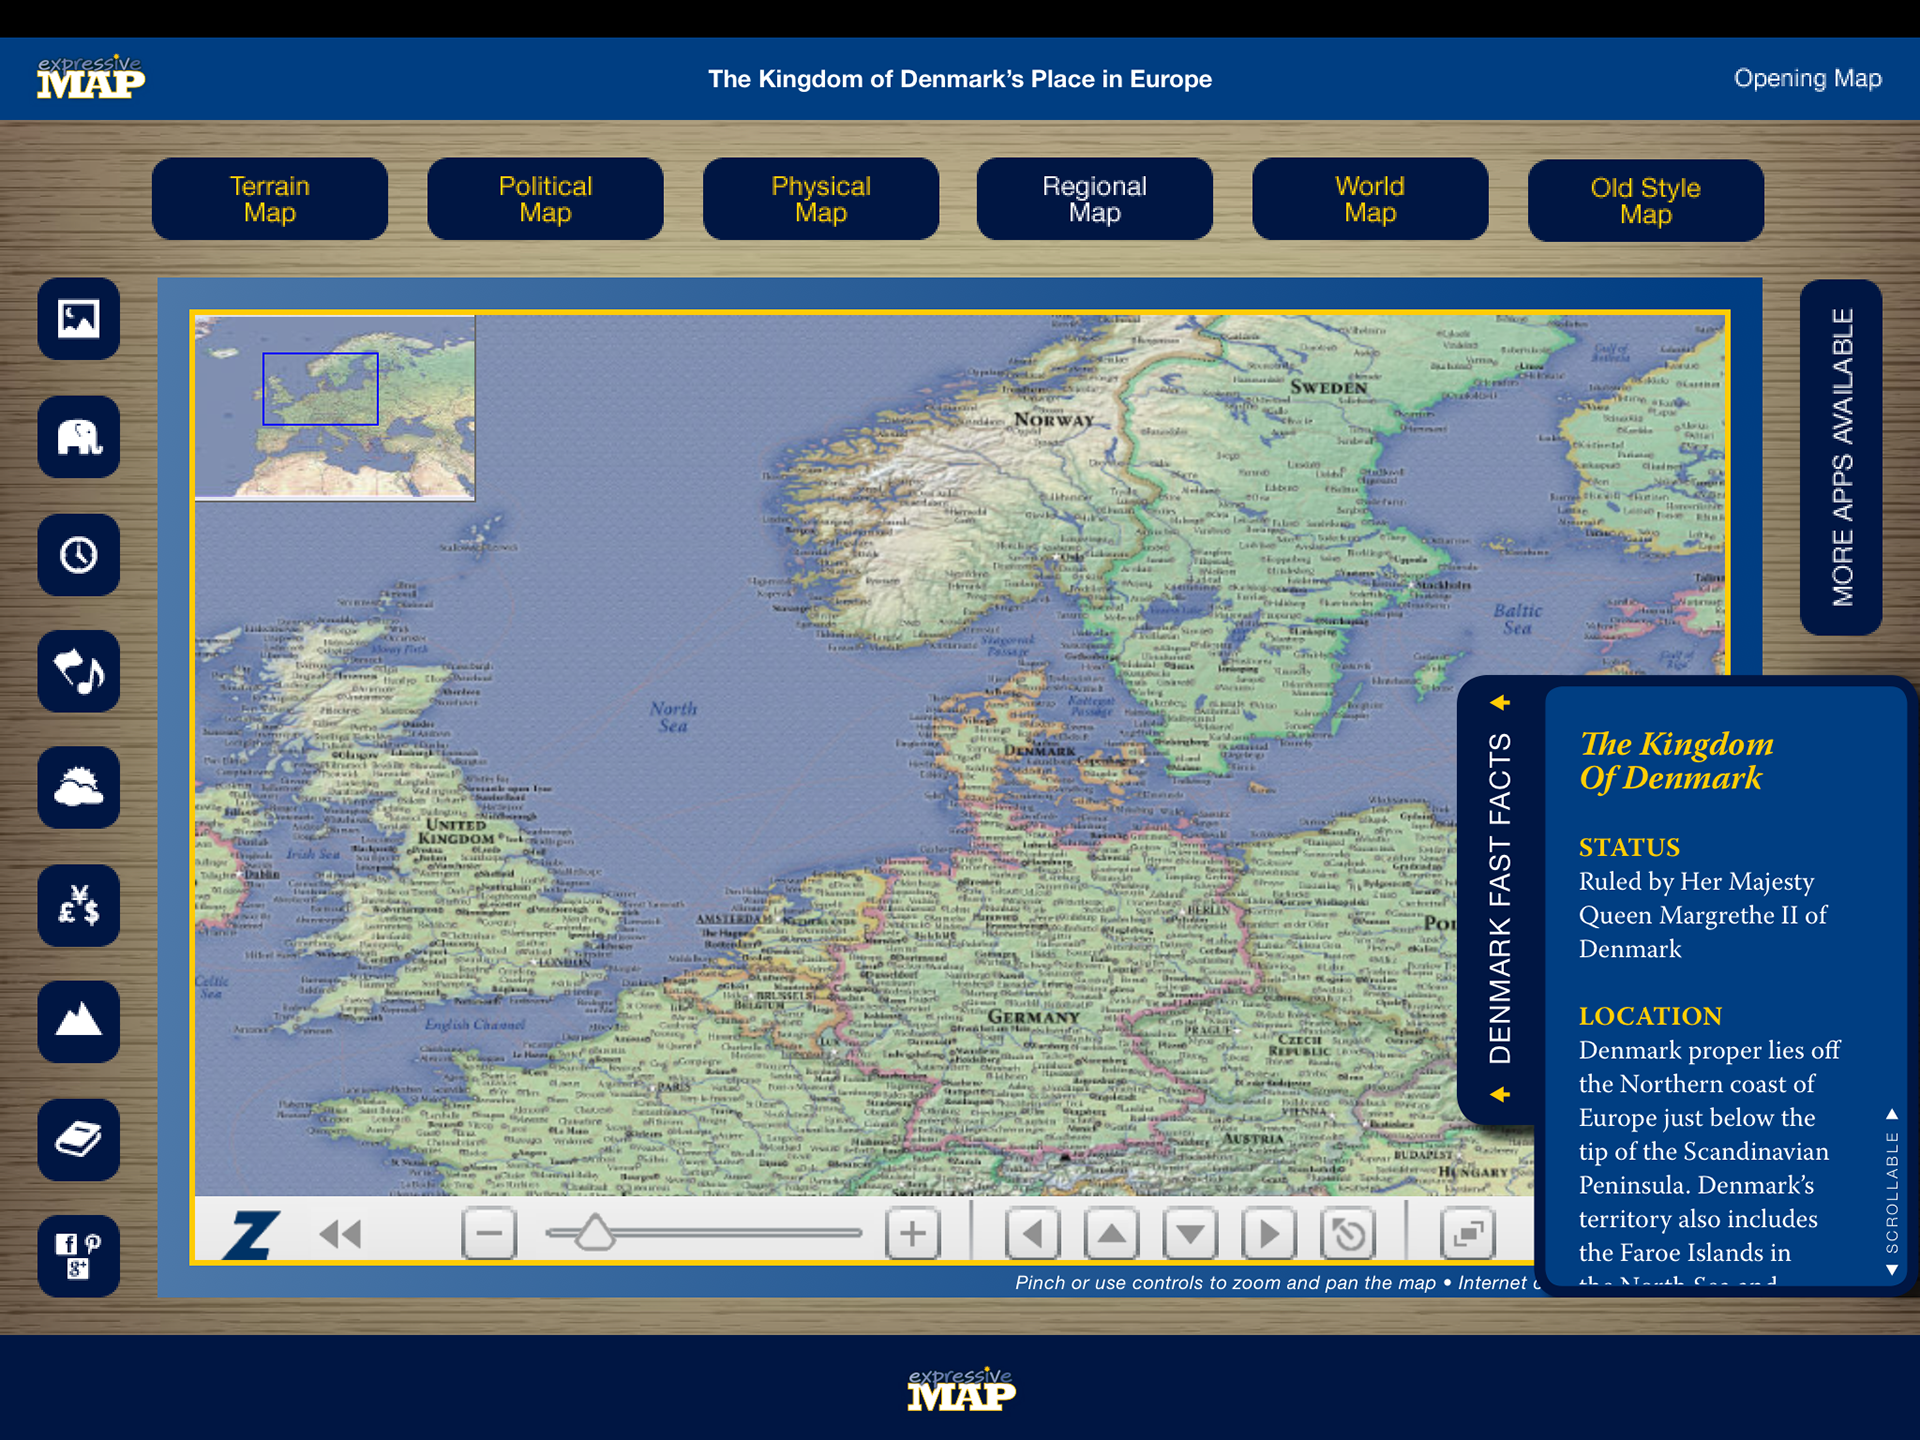Screen dimensions: 1920x1440
Task: Switch to the Terrain Map tab
Action: [x=269, y=199]
